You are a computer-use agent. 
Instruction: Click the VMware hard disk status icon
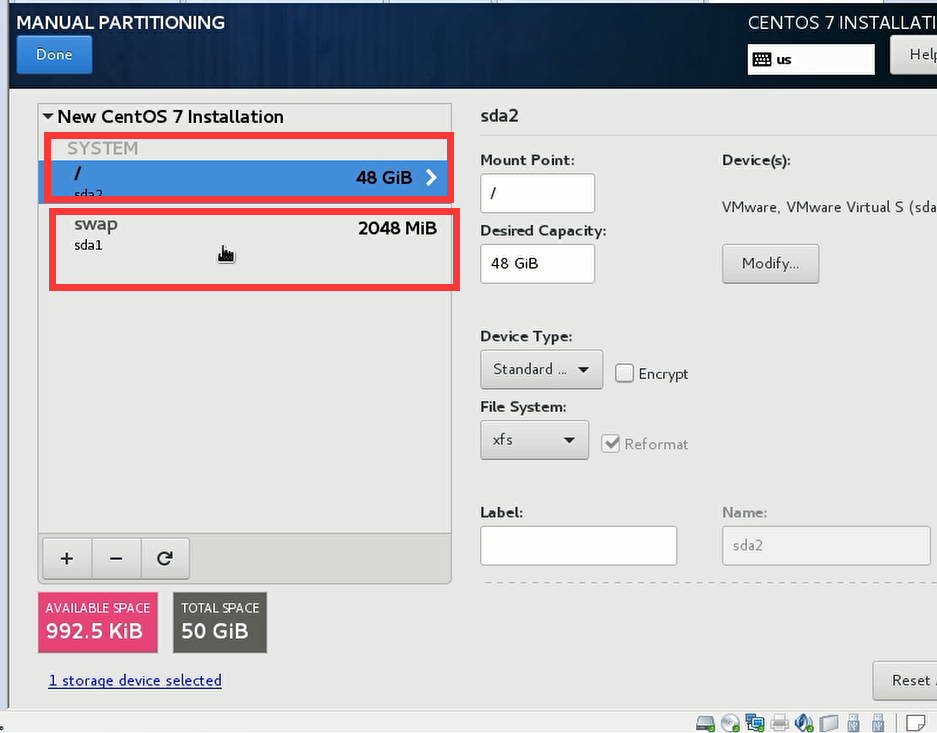[705, 722]
